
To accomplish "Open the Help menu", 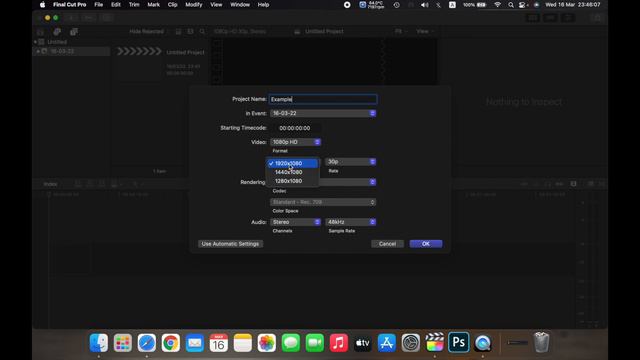I will pos(263,4).
